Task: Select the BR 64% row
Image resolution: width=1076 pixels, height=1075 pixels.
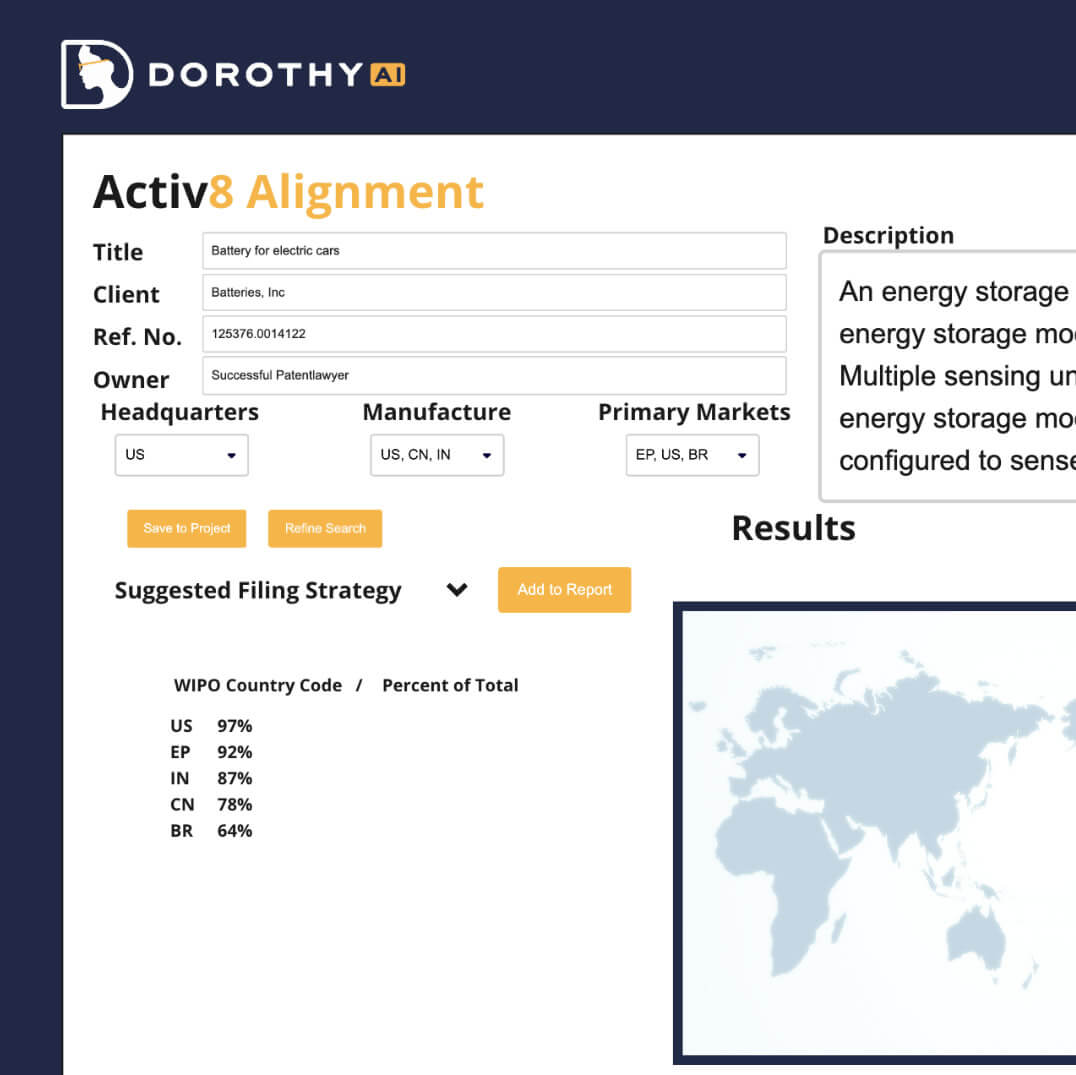Action: click(211, 830)
